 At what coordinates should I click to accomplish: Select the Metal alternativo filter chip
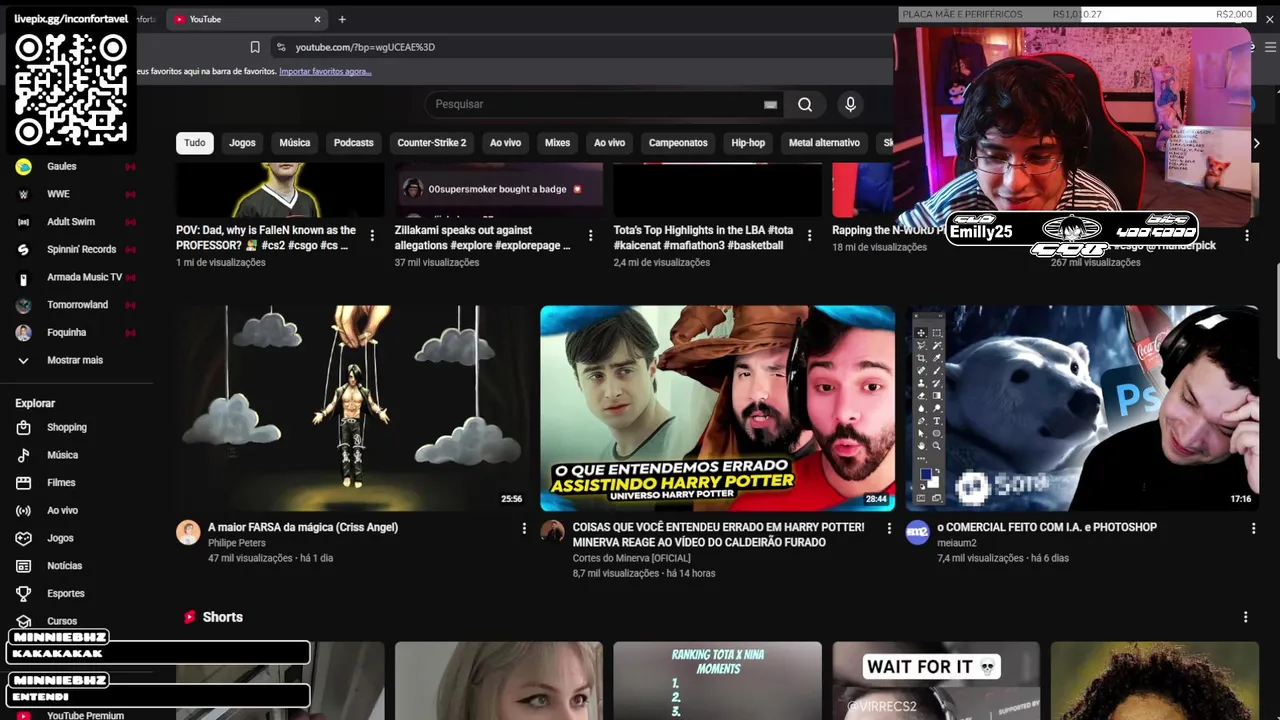(x=824, y=143)
